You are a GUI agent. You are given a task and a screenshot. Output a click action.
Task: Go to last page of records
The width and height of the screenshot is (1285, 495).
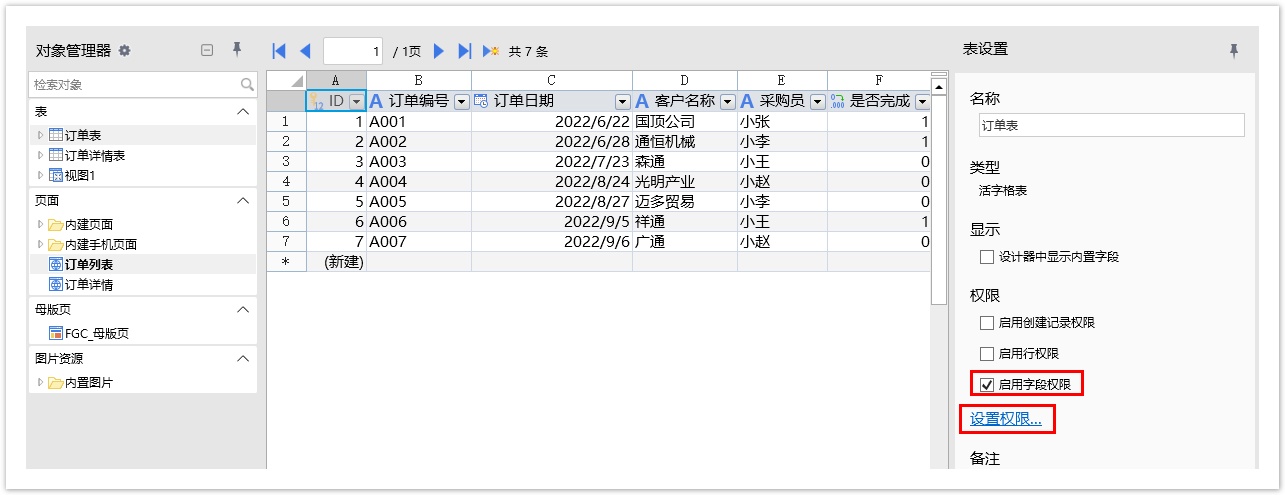[x=464, y=51]
